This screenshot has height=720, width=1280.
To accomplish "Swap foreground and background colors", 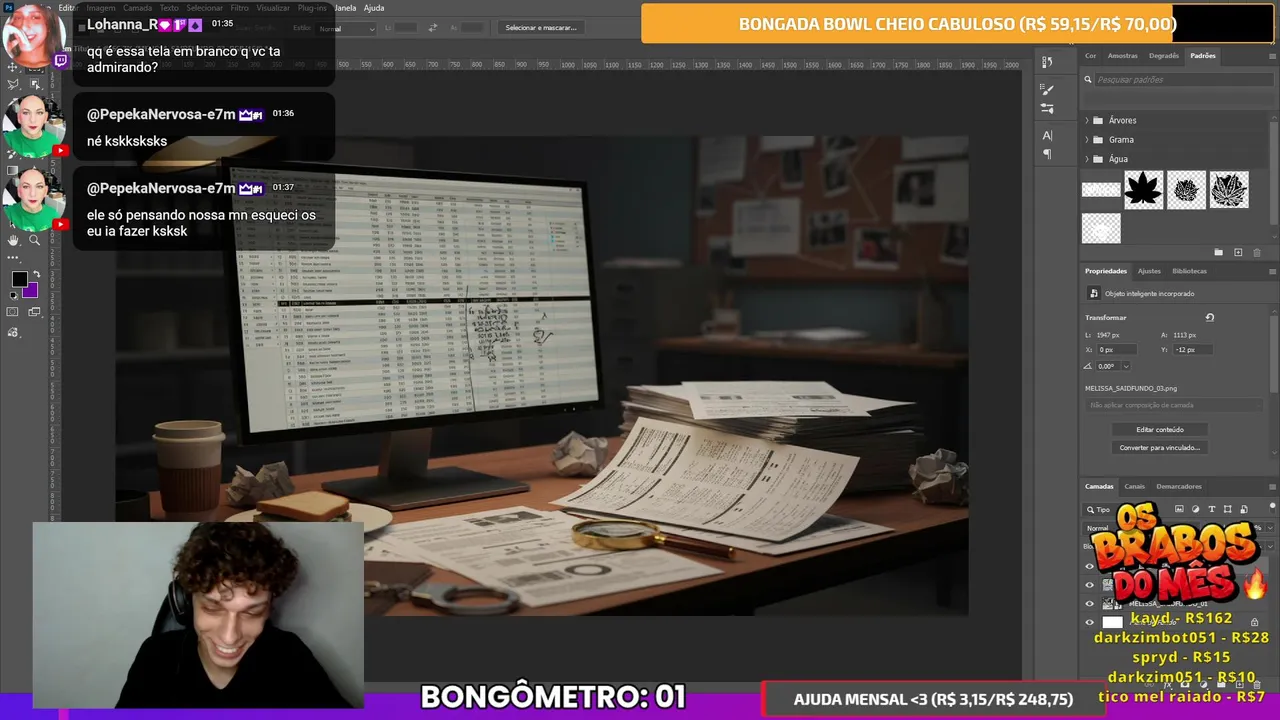I will tap(37, 274).
